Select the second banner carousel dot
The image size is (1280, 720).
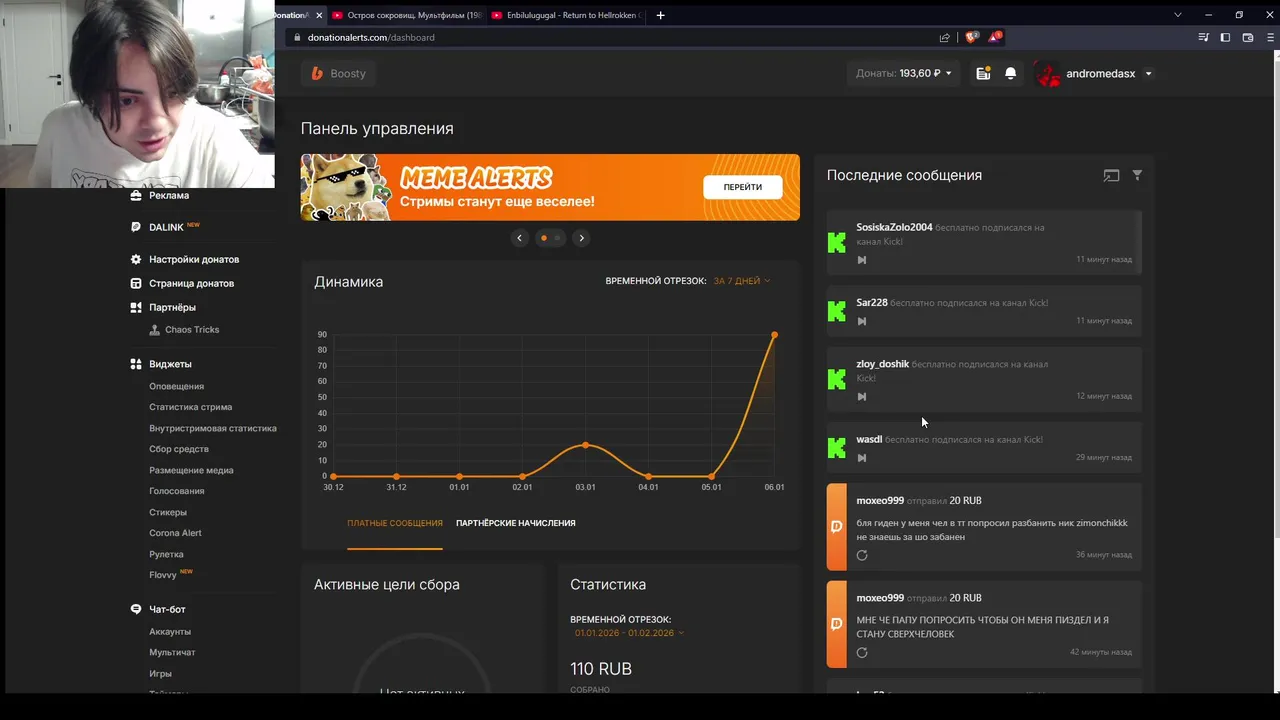point(557,238)
